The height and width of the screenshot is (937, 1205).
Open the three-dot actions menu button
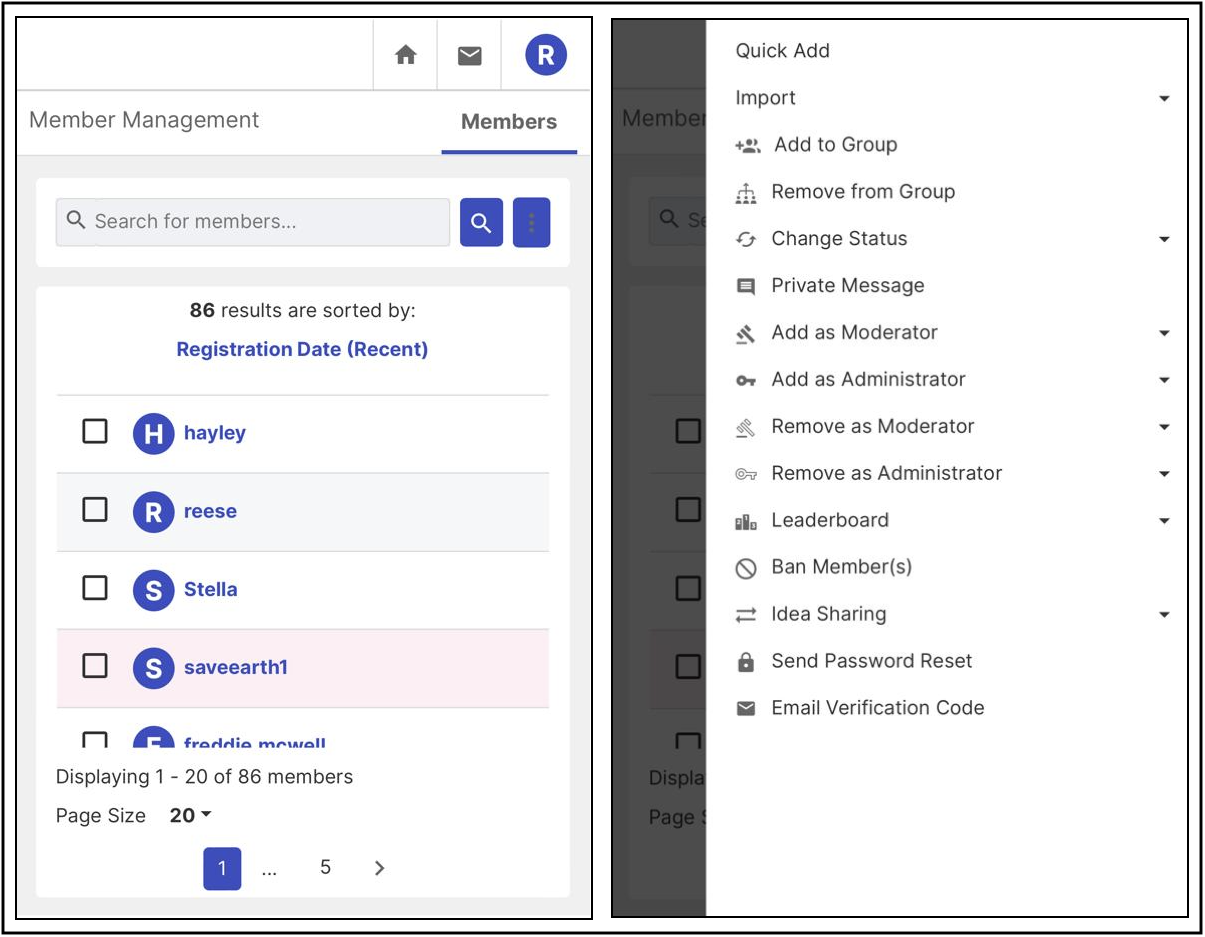531,222
